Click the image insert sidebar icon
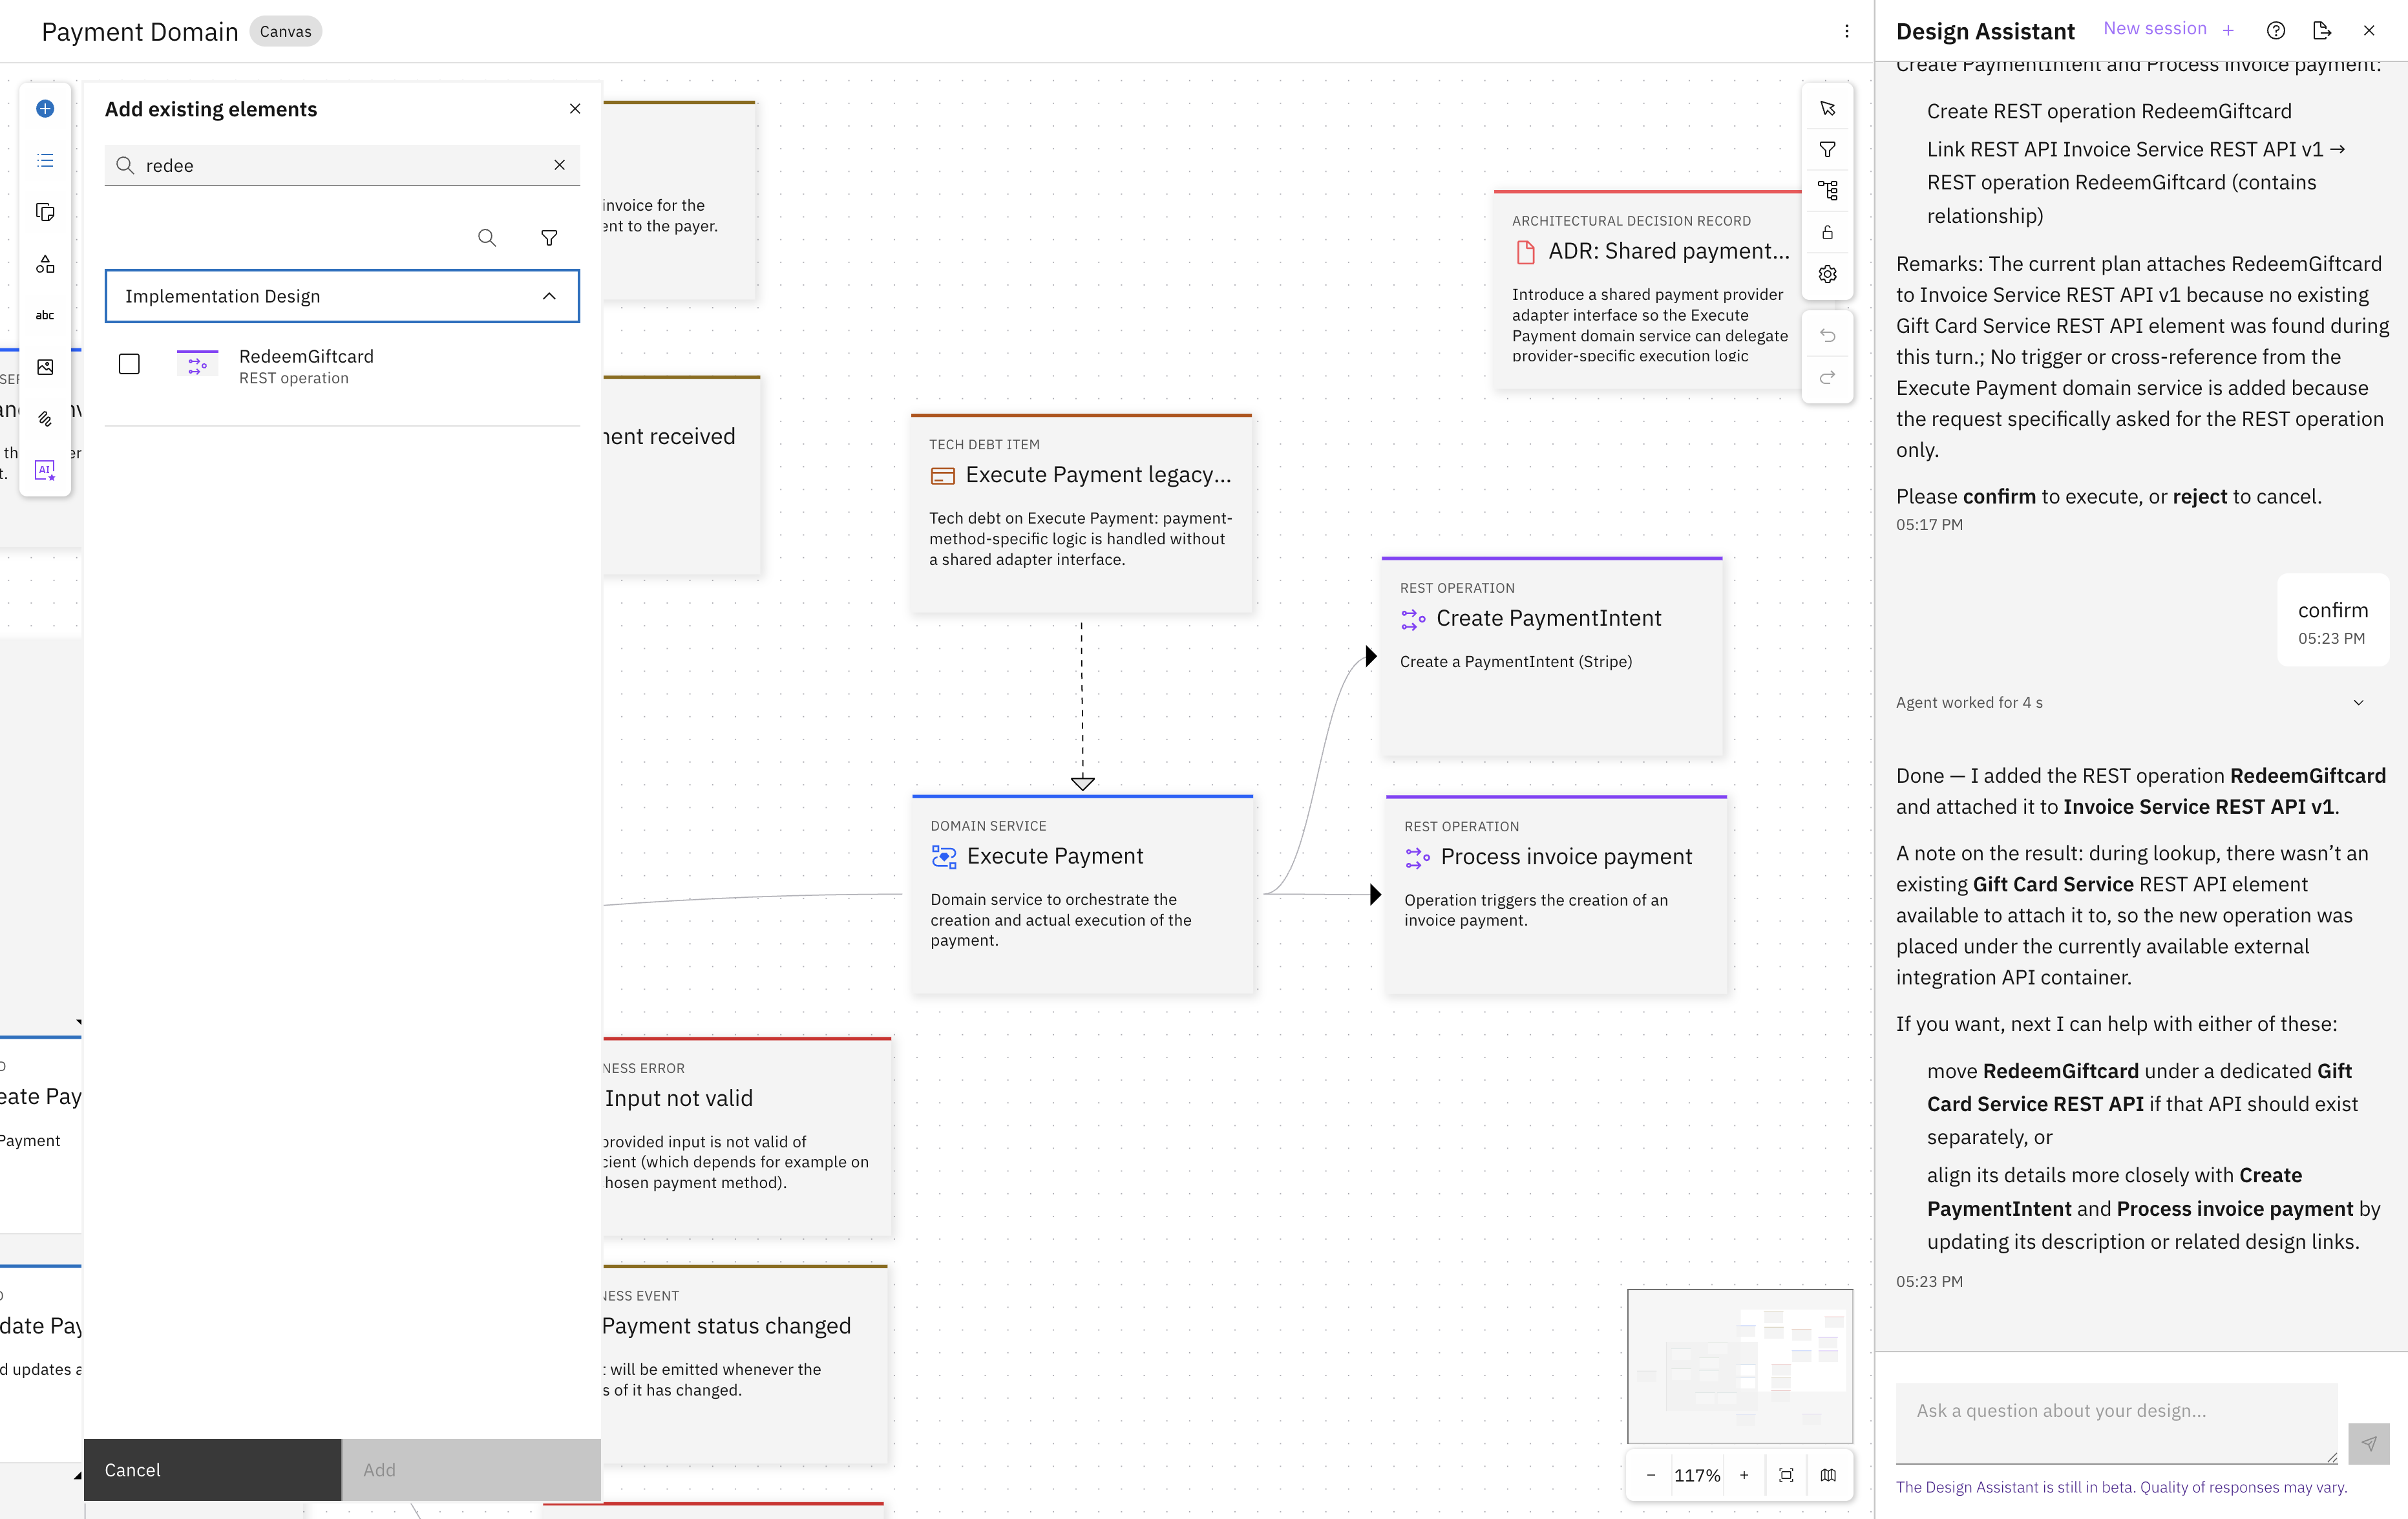Screen dimensions: 2408x1519 click(45, 367)
